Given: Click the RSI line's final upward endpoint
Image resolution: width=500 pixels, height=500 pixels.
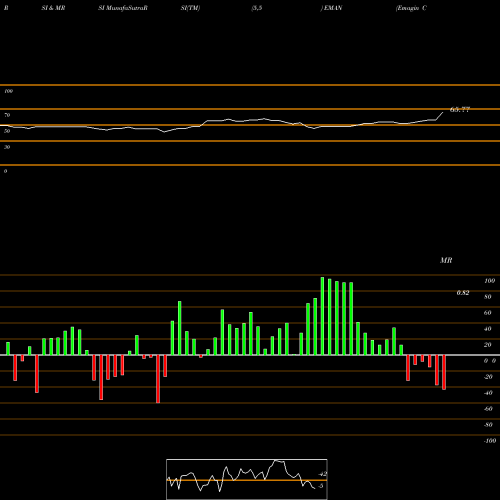Looking at the screenshot, I should pos(443,113).
